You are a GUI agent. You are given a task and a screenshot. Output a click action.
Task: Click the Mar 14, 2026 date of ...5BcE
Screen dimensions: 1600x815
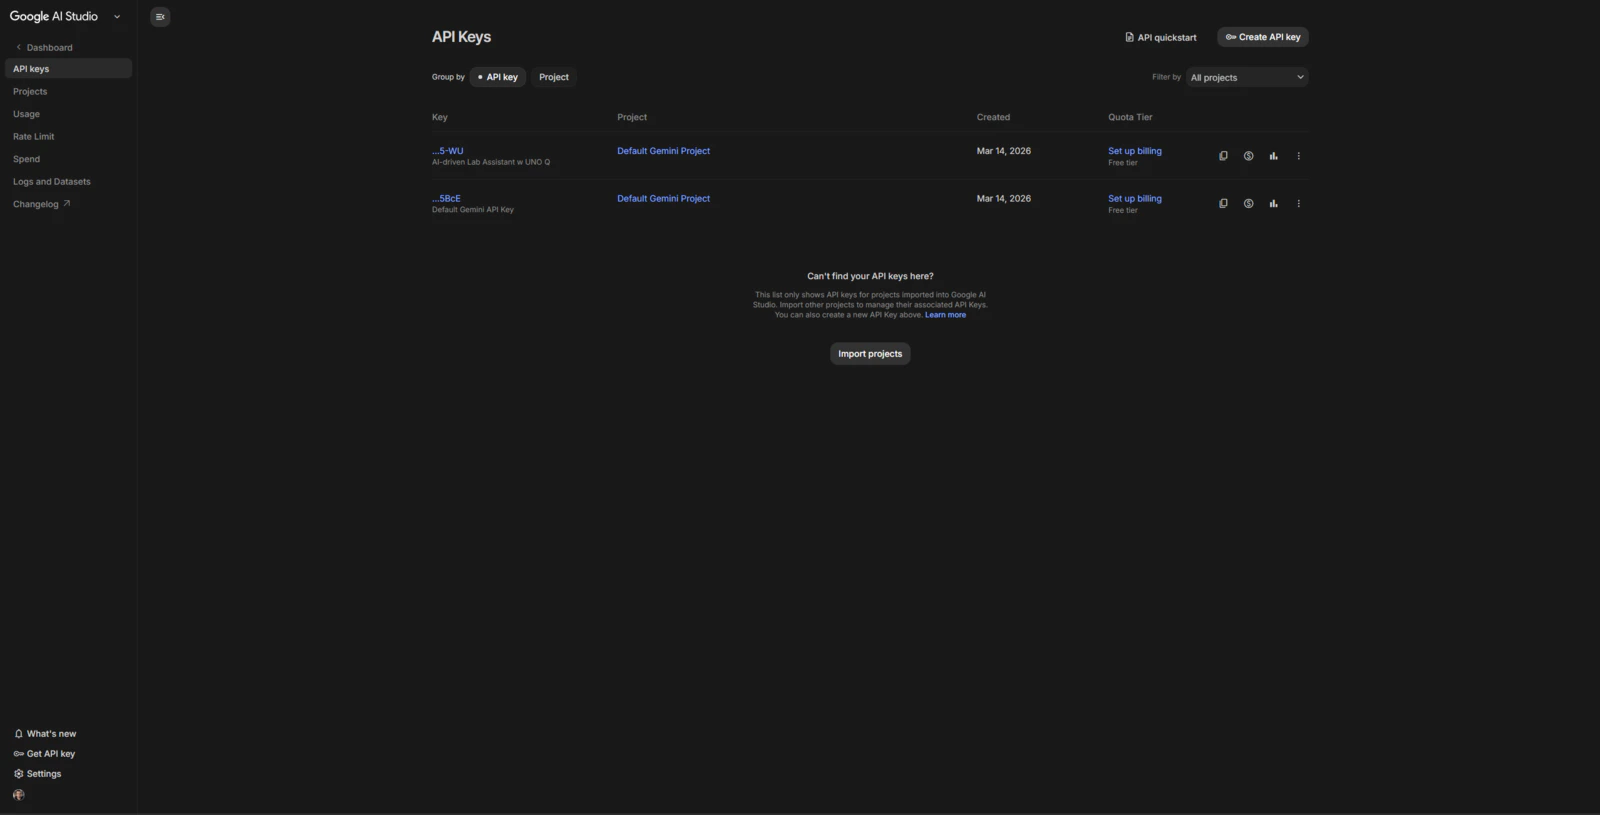tap(1004, 199)
